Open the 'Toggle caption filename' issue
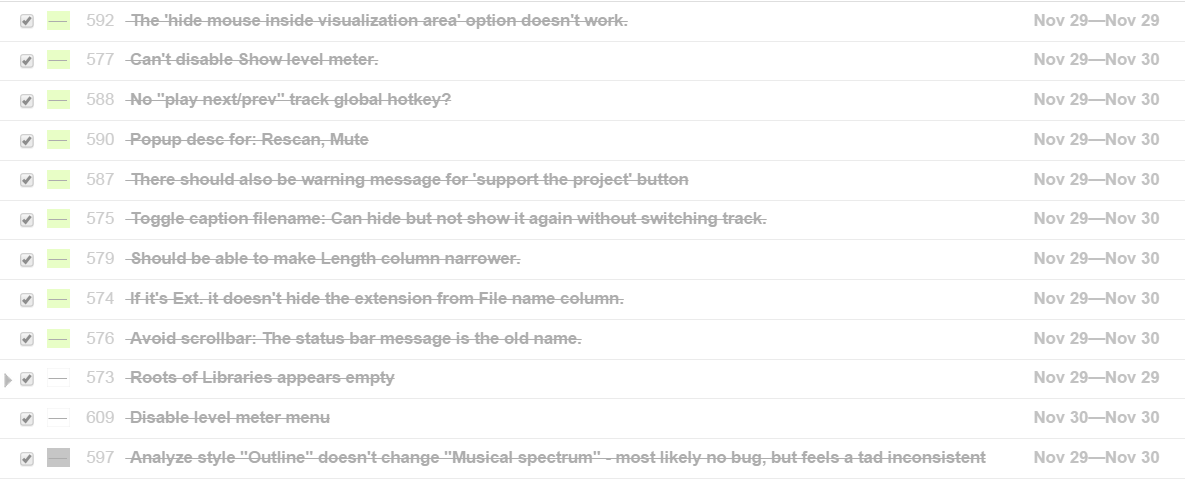 pos(448,218)
